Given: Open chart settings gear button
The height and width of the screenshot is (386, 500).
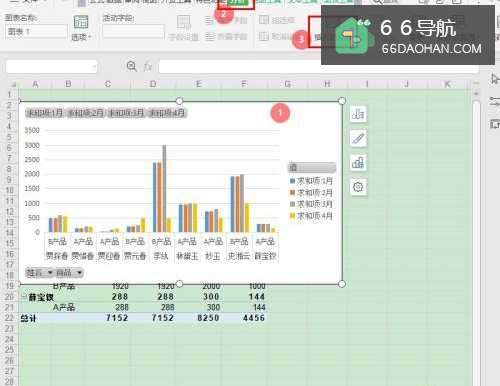Looking at the screenshot, I should click(x=358, y=187).
